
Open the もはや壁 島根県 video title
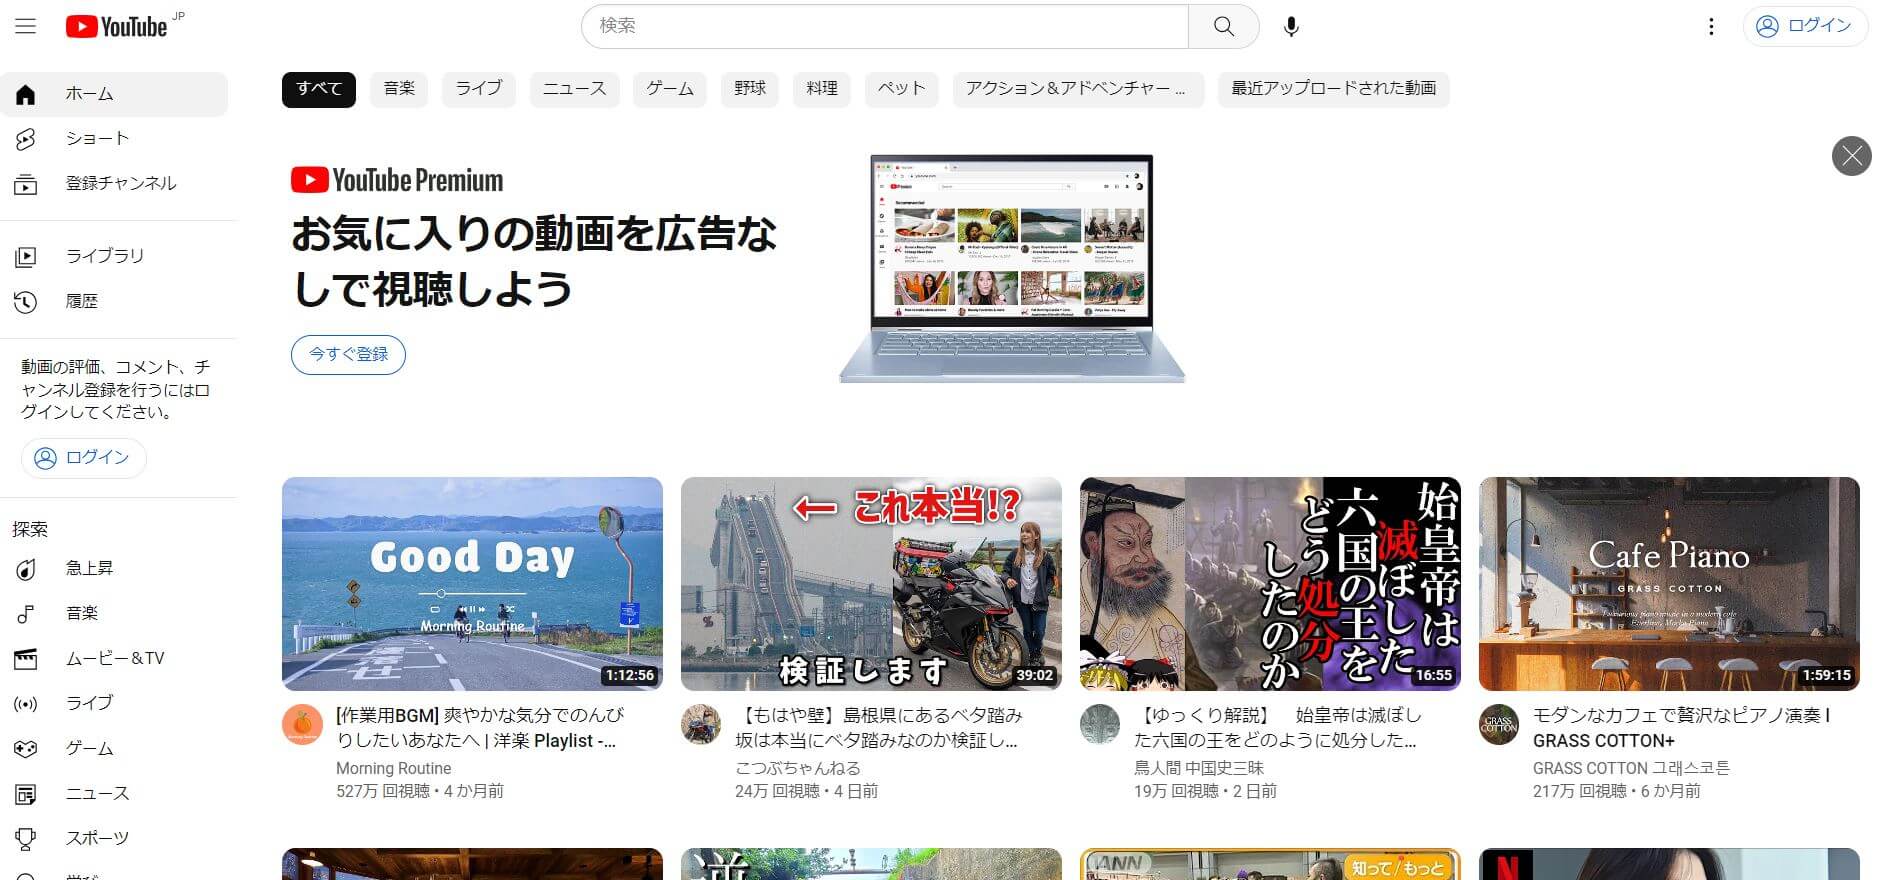click(879, 729)
